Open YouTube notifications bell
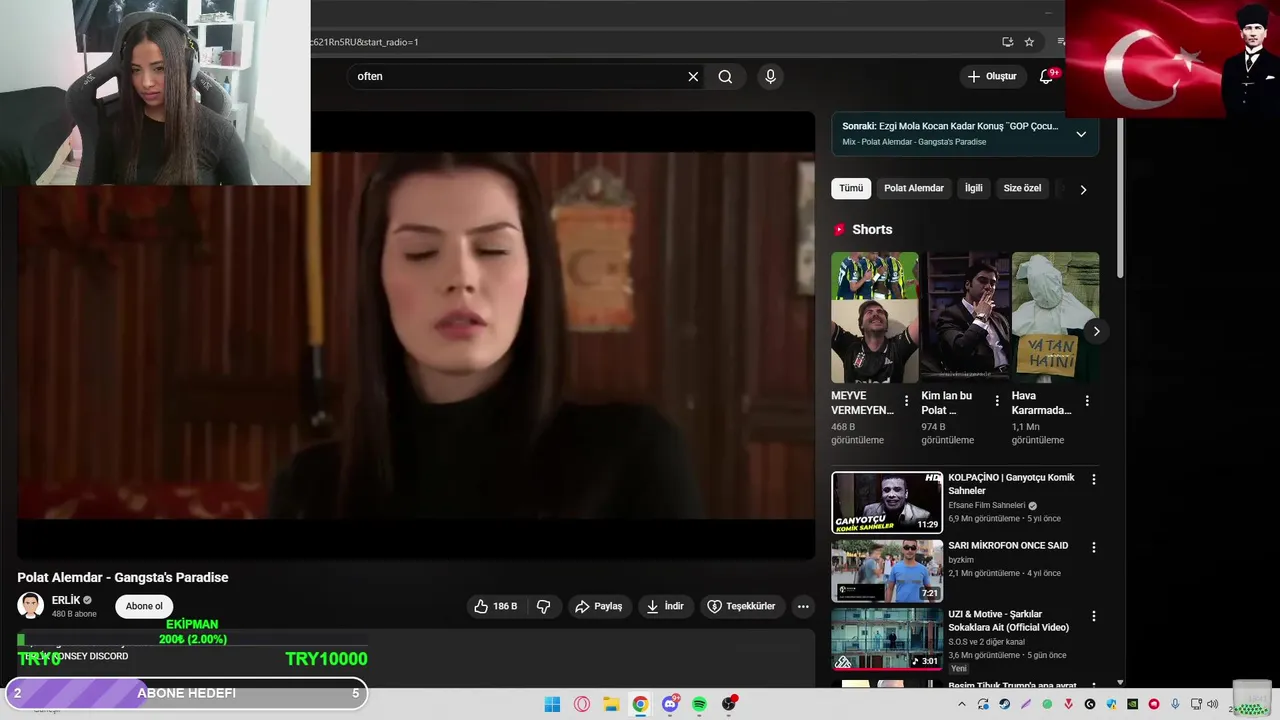This screenshot has width=1280, height=720. point(1046,76)
